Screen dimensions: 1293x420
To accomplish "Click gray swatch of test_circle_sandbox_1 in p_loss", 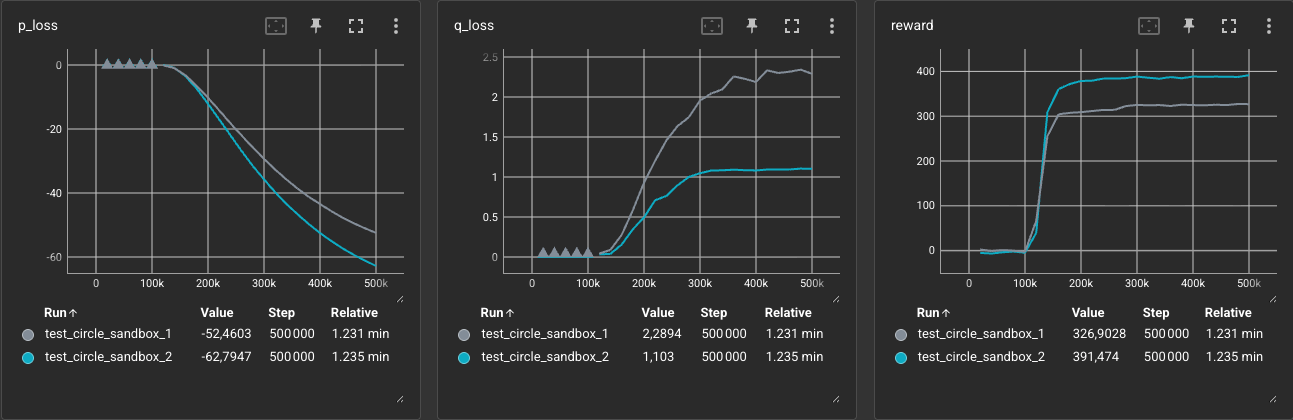I will [x=27, y=334].
